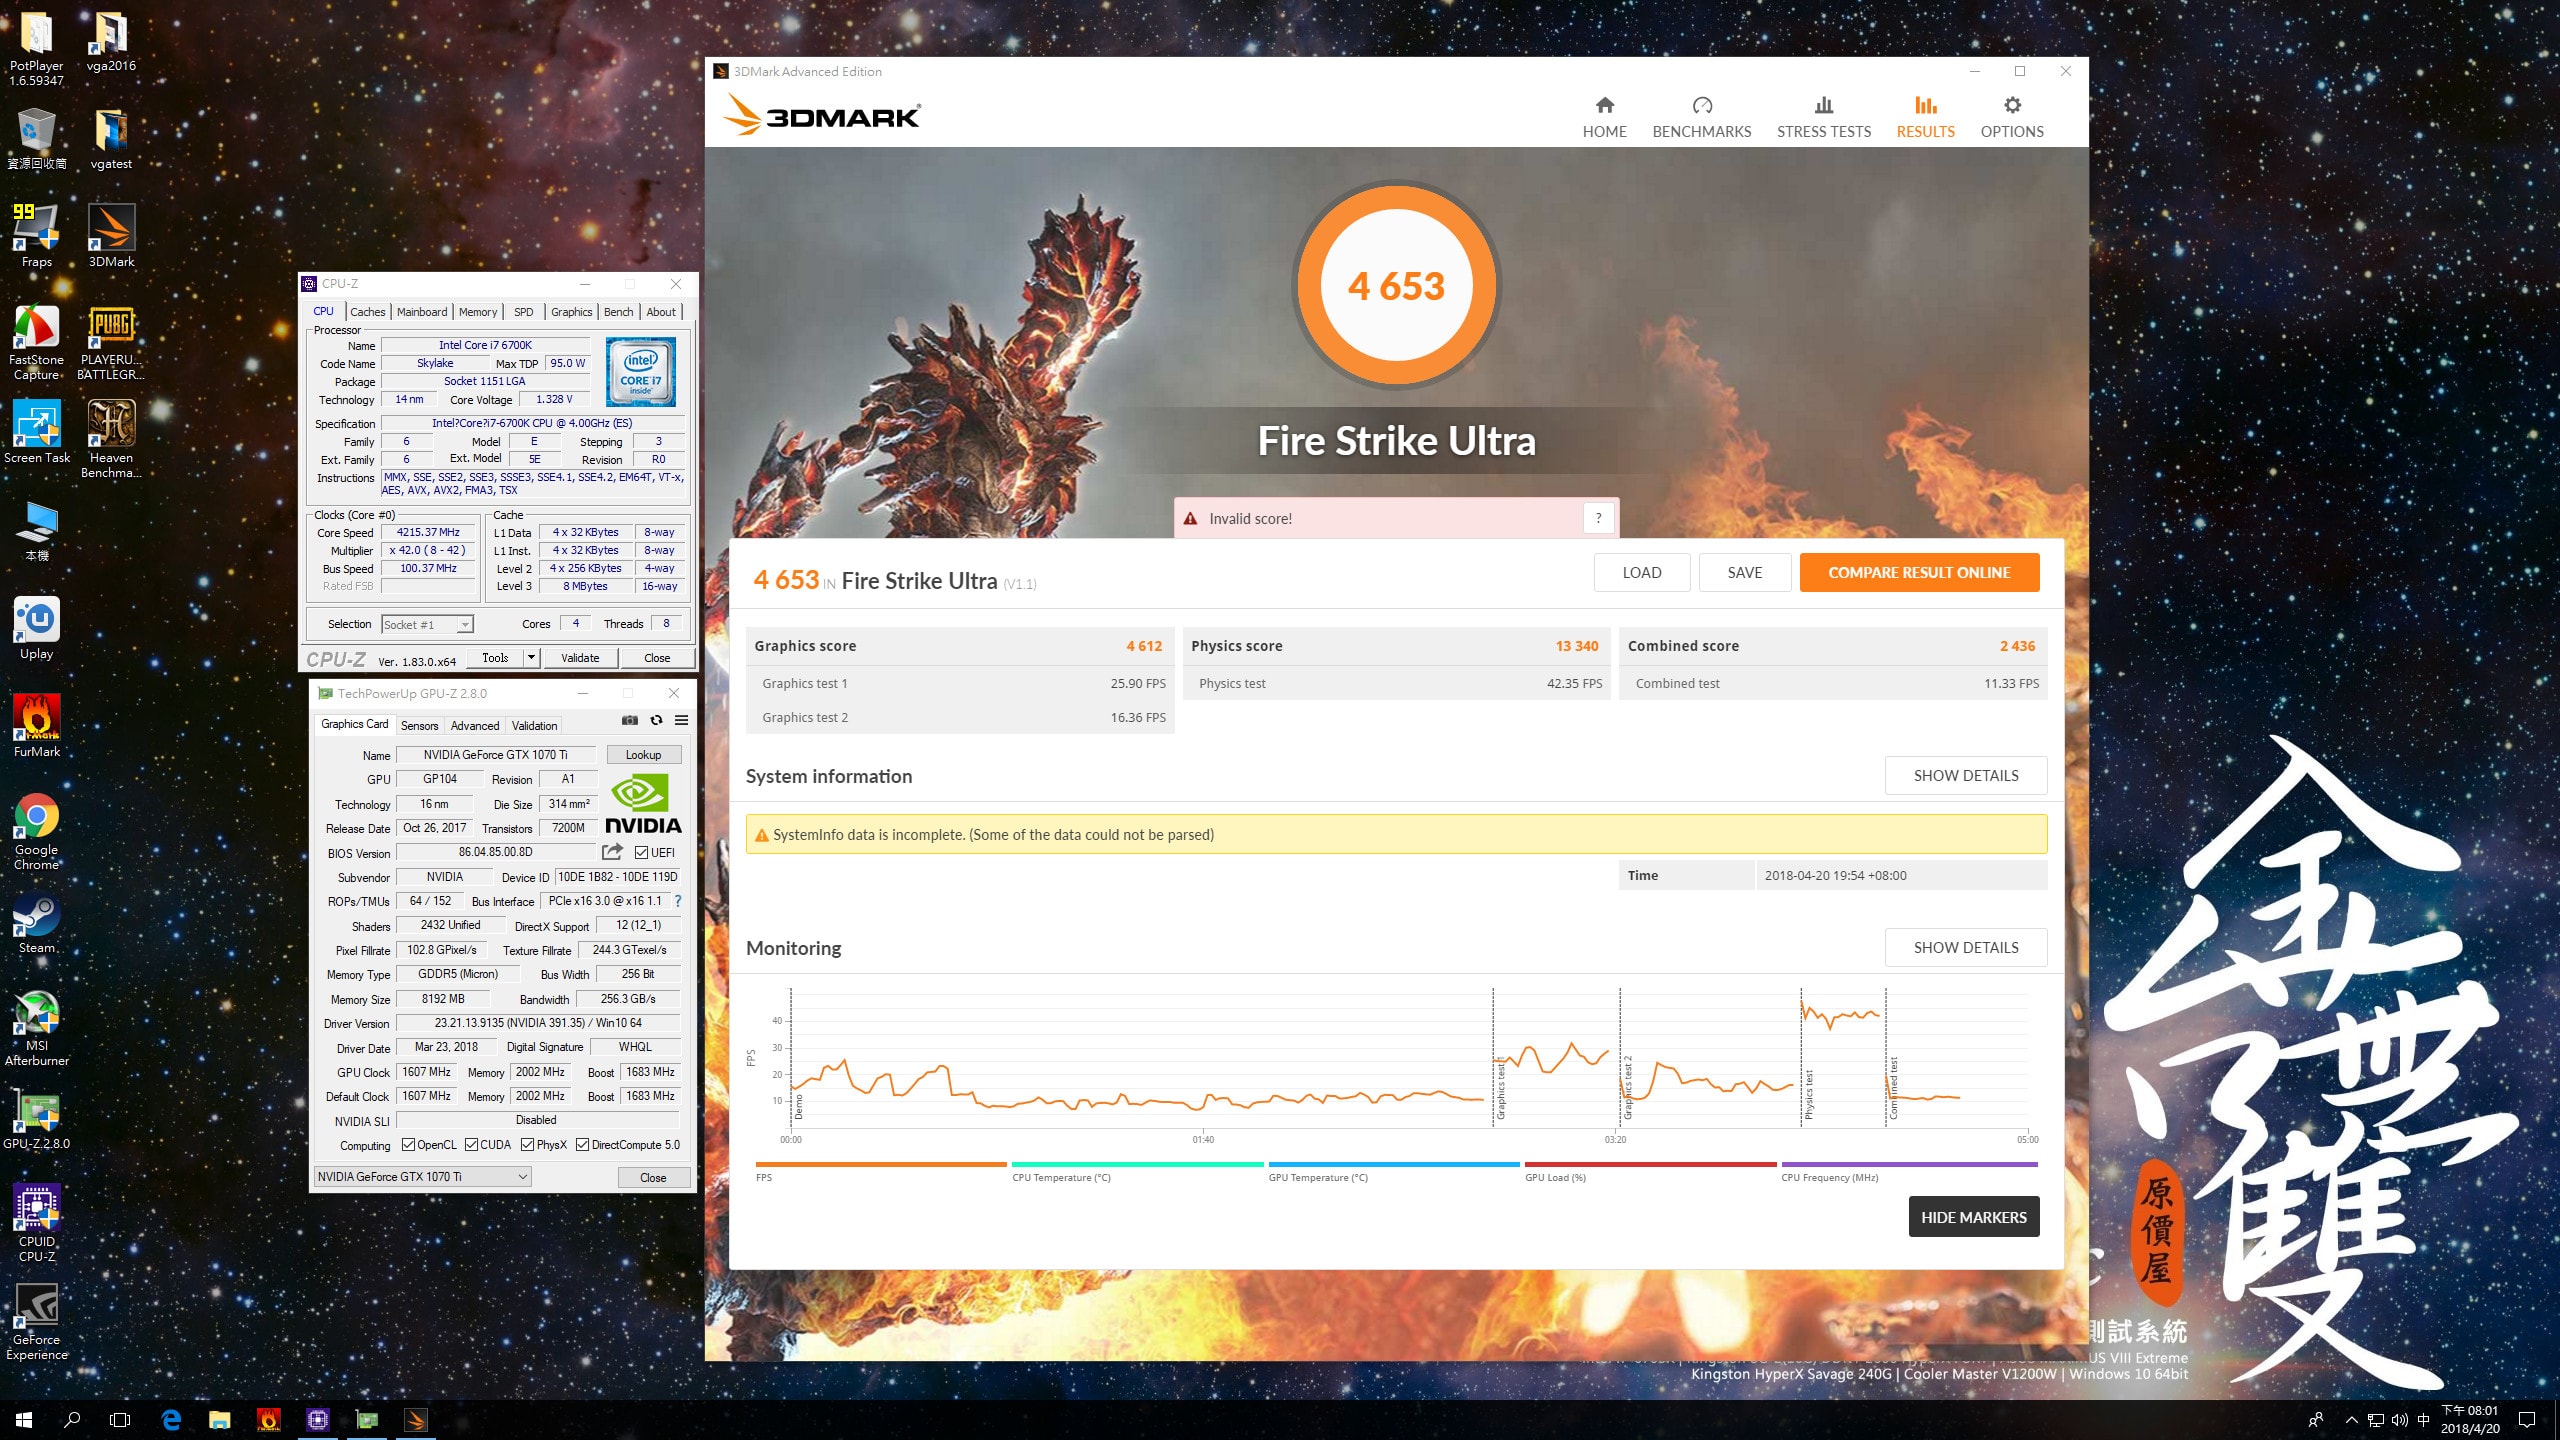Open taskbar Search
Viewport: 2560px width, 1440px height.
(x=72, y=1420)
